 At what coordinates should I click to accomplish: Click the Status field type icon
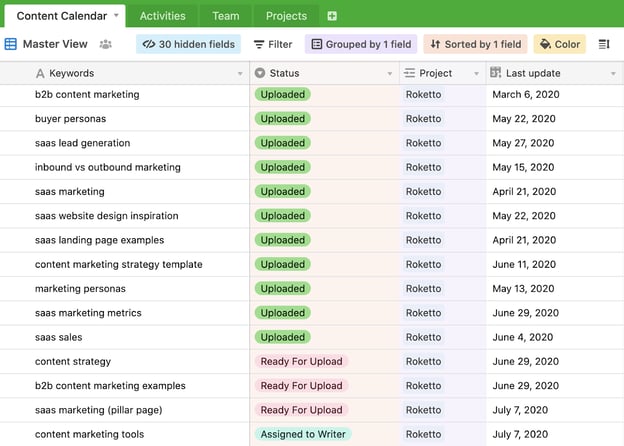(x=260, y=73)
